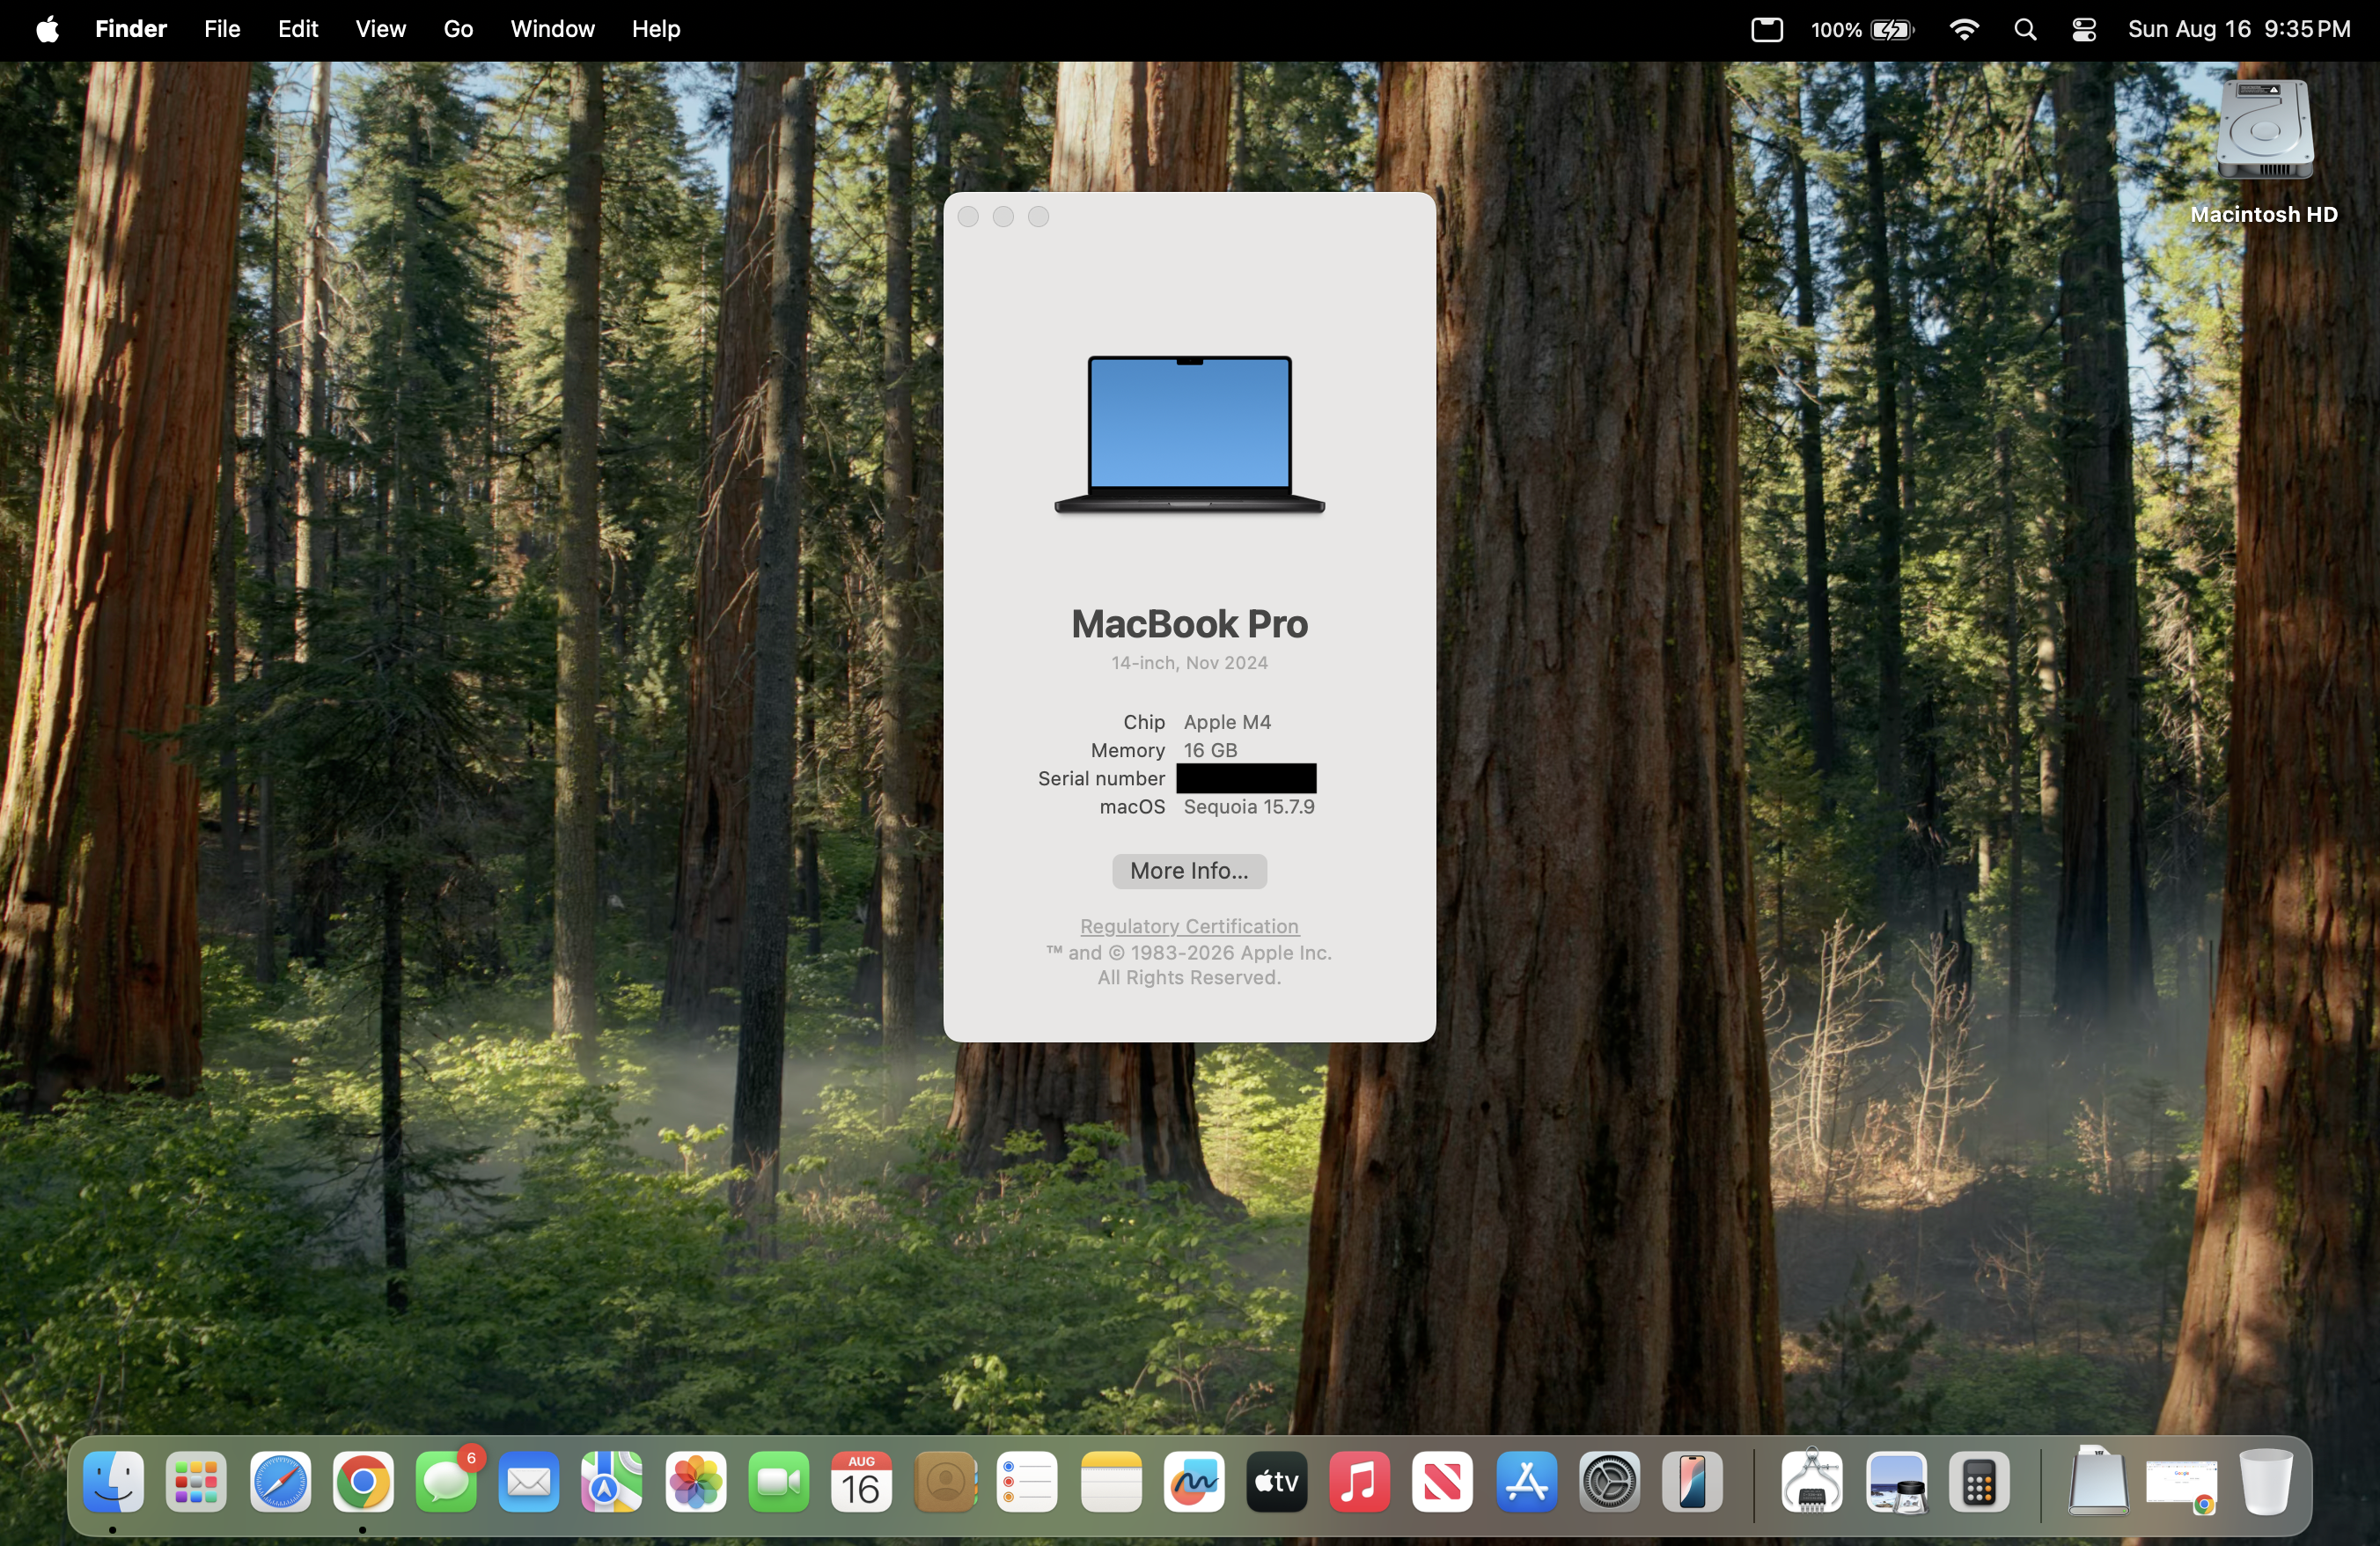Launch the Apple TV app
Viewport: 2380px width, 1546px height.
pyautogui.click(x=1277, y=1481)
